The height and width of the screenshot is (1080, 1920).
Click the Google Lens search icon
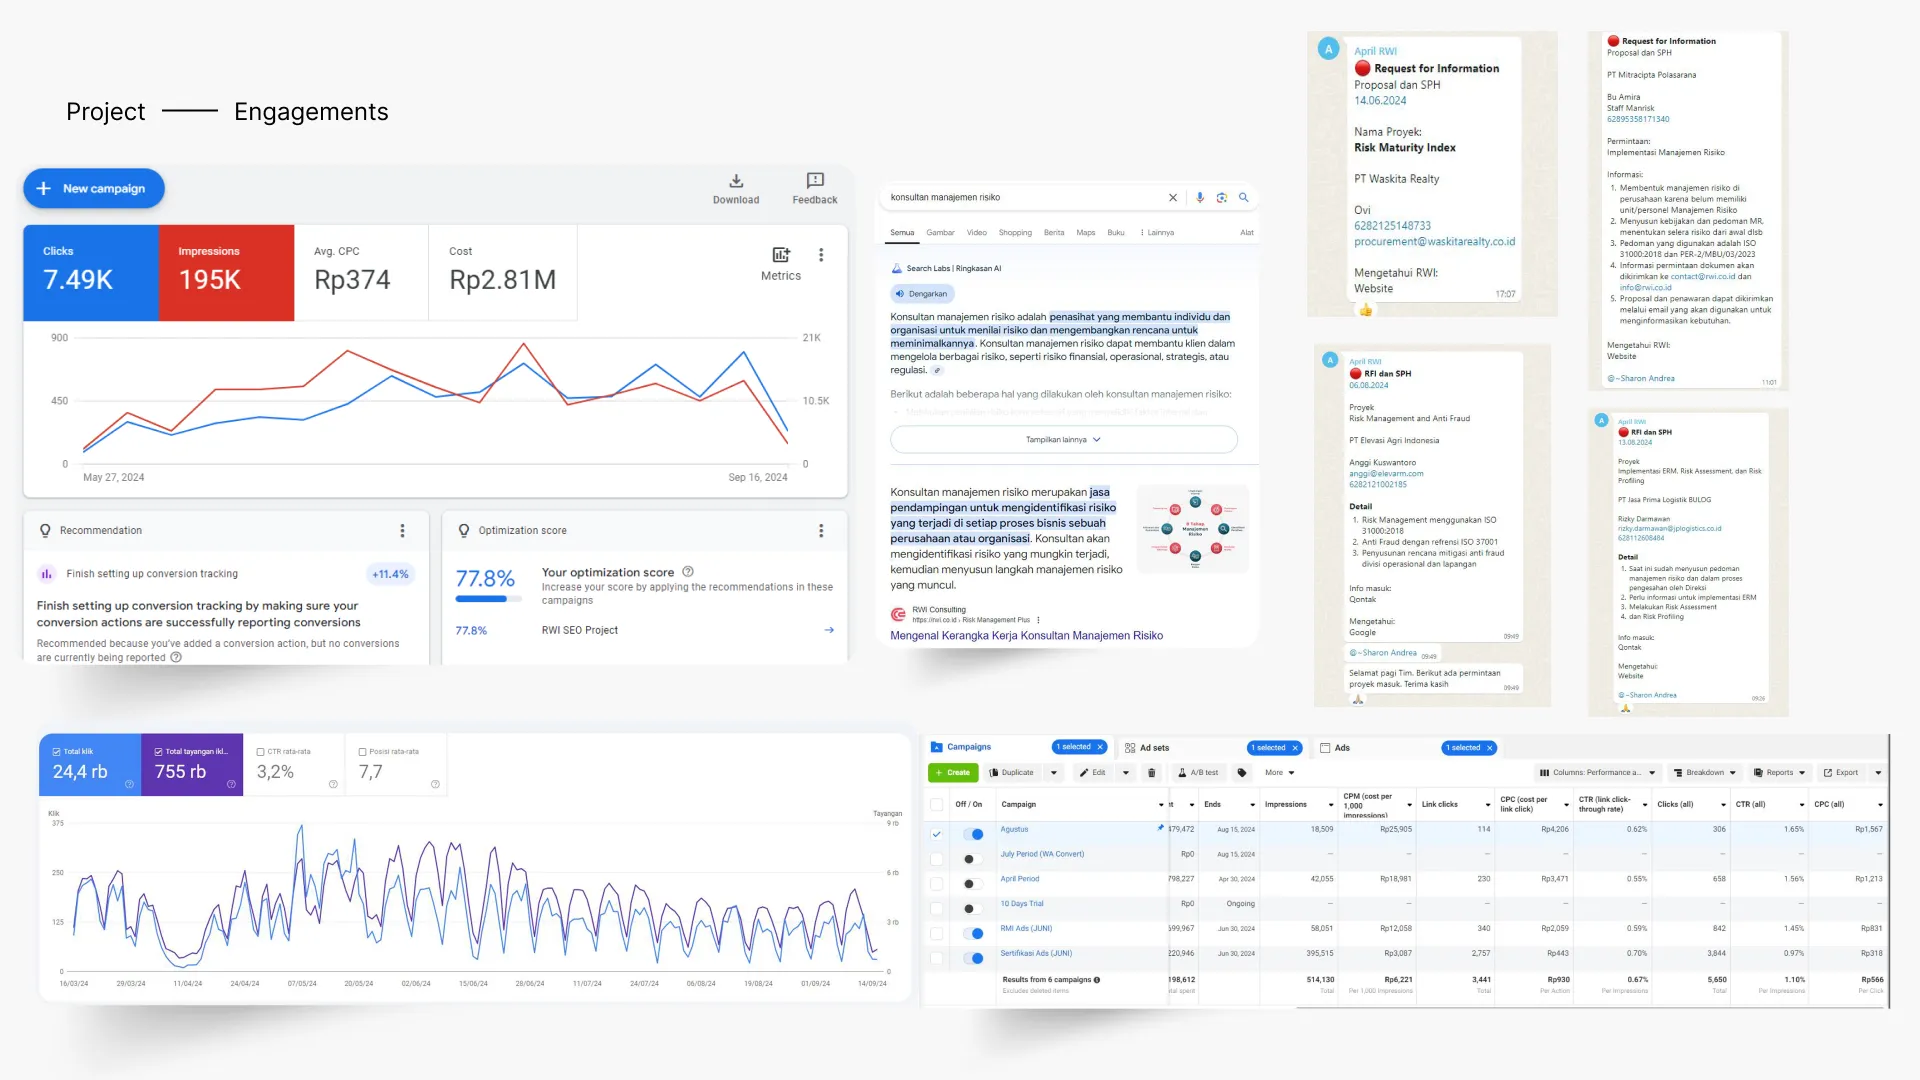[1222, 198]
